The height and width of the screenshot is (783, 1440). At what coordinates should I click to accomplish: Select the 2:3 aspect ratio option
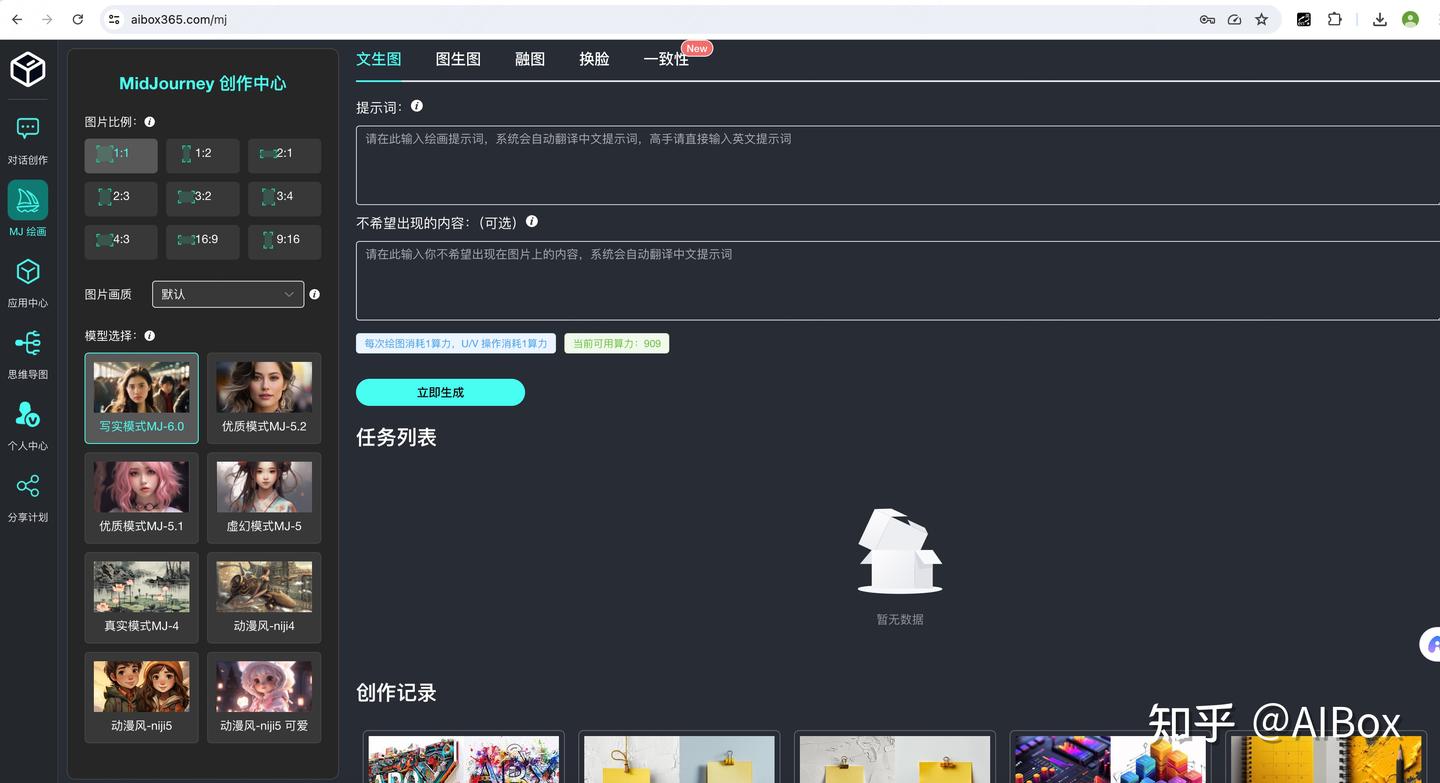point(120,198)
